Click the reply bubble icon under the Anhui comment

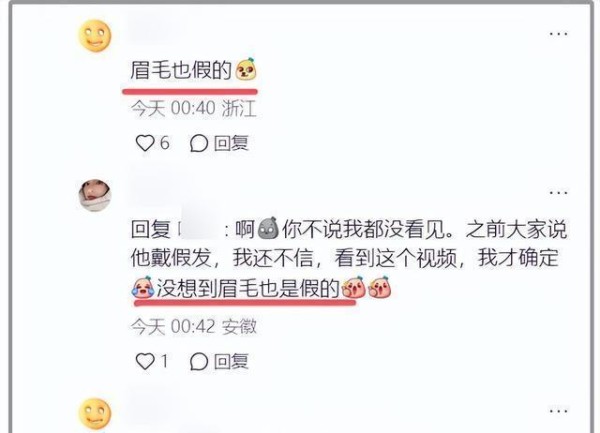199,361
